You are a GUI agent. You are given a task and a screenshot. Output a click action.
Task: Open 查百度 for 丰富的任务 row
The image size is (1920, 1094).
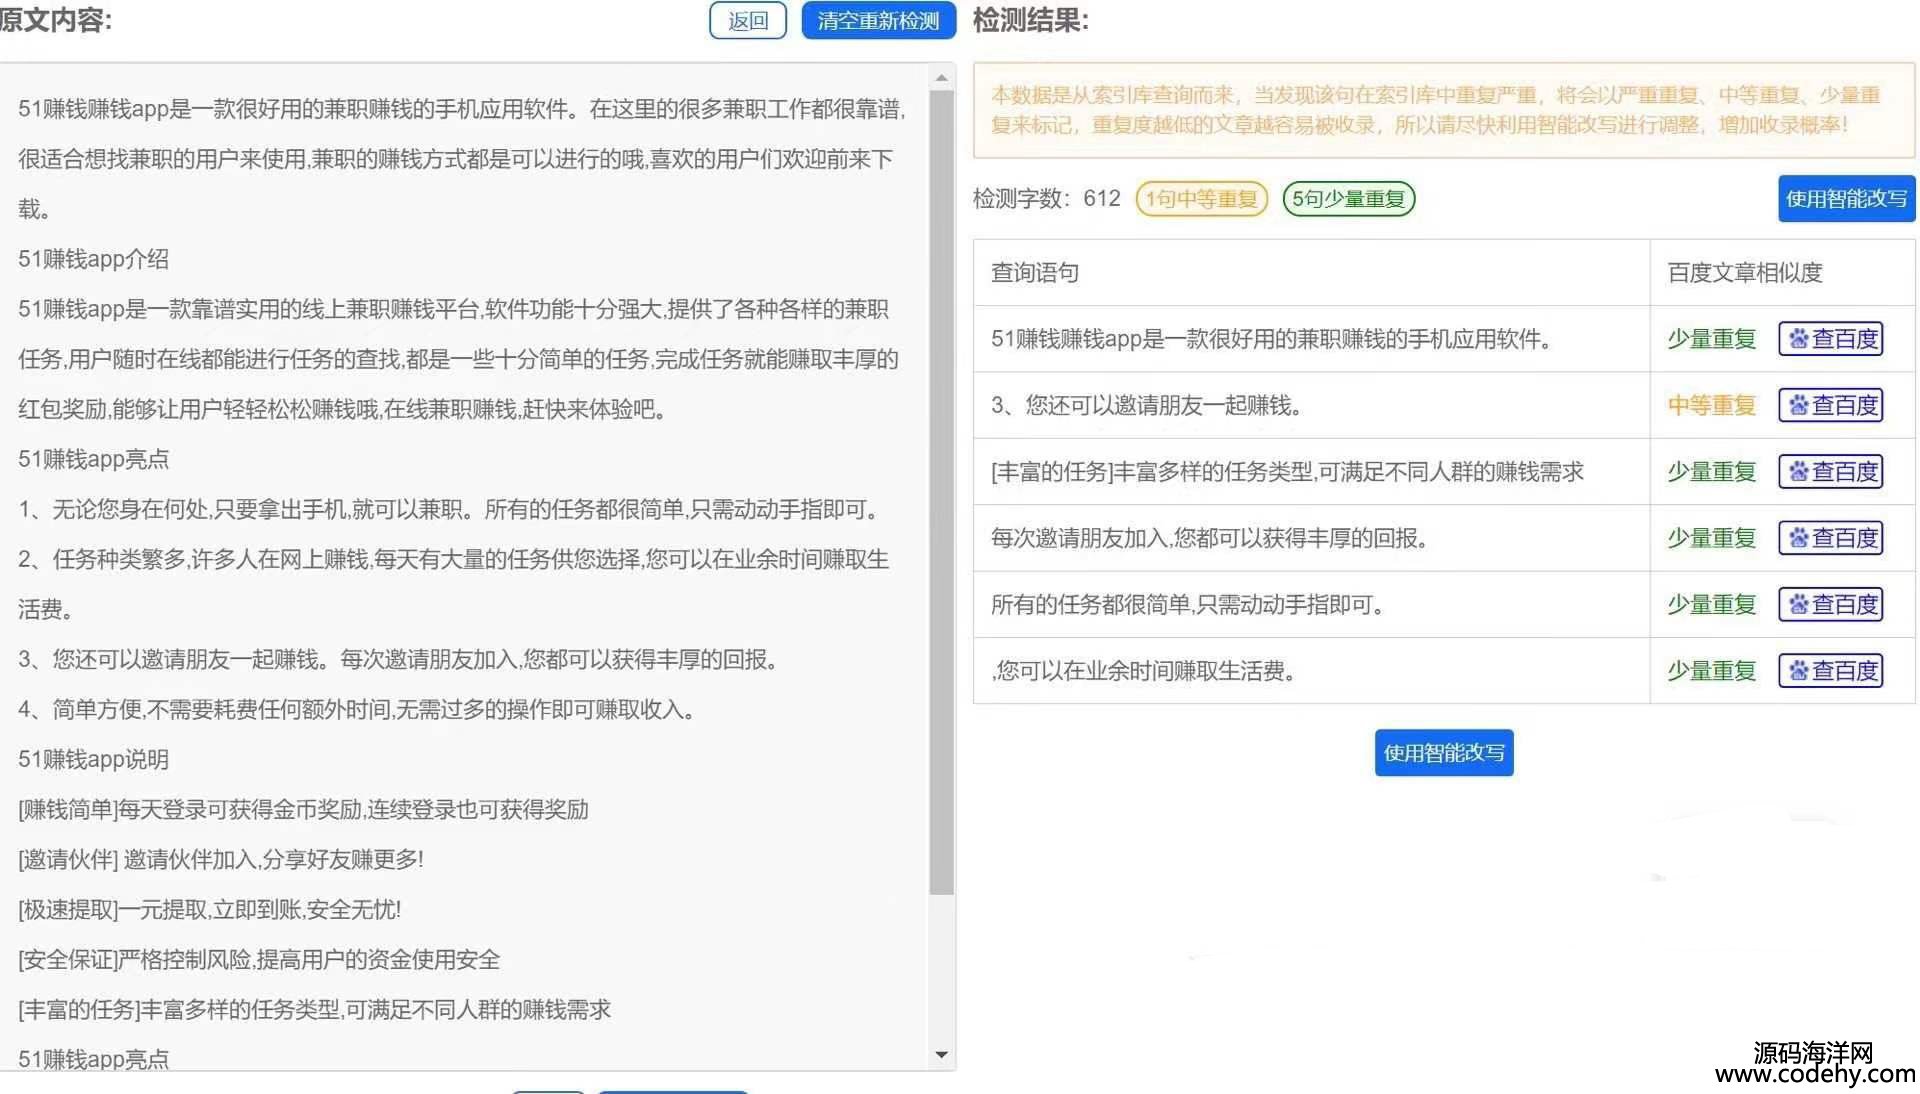[x=1831, y=471]
